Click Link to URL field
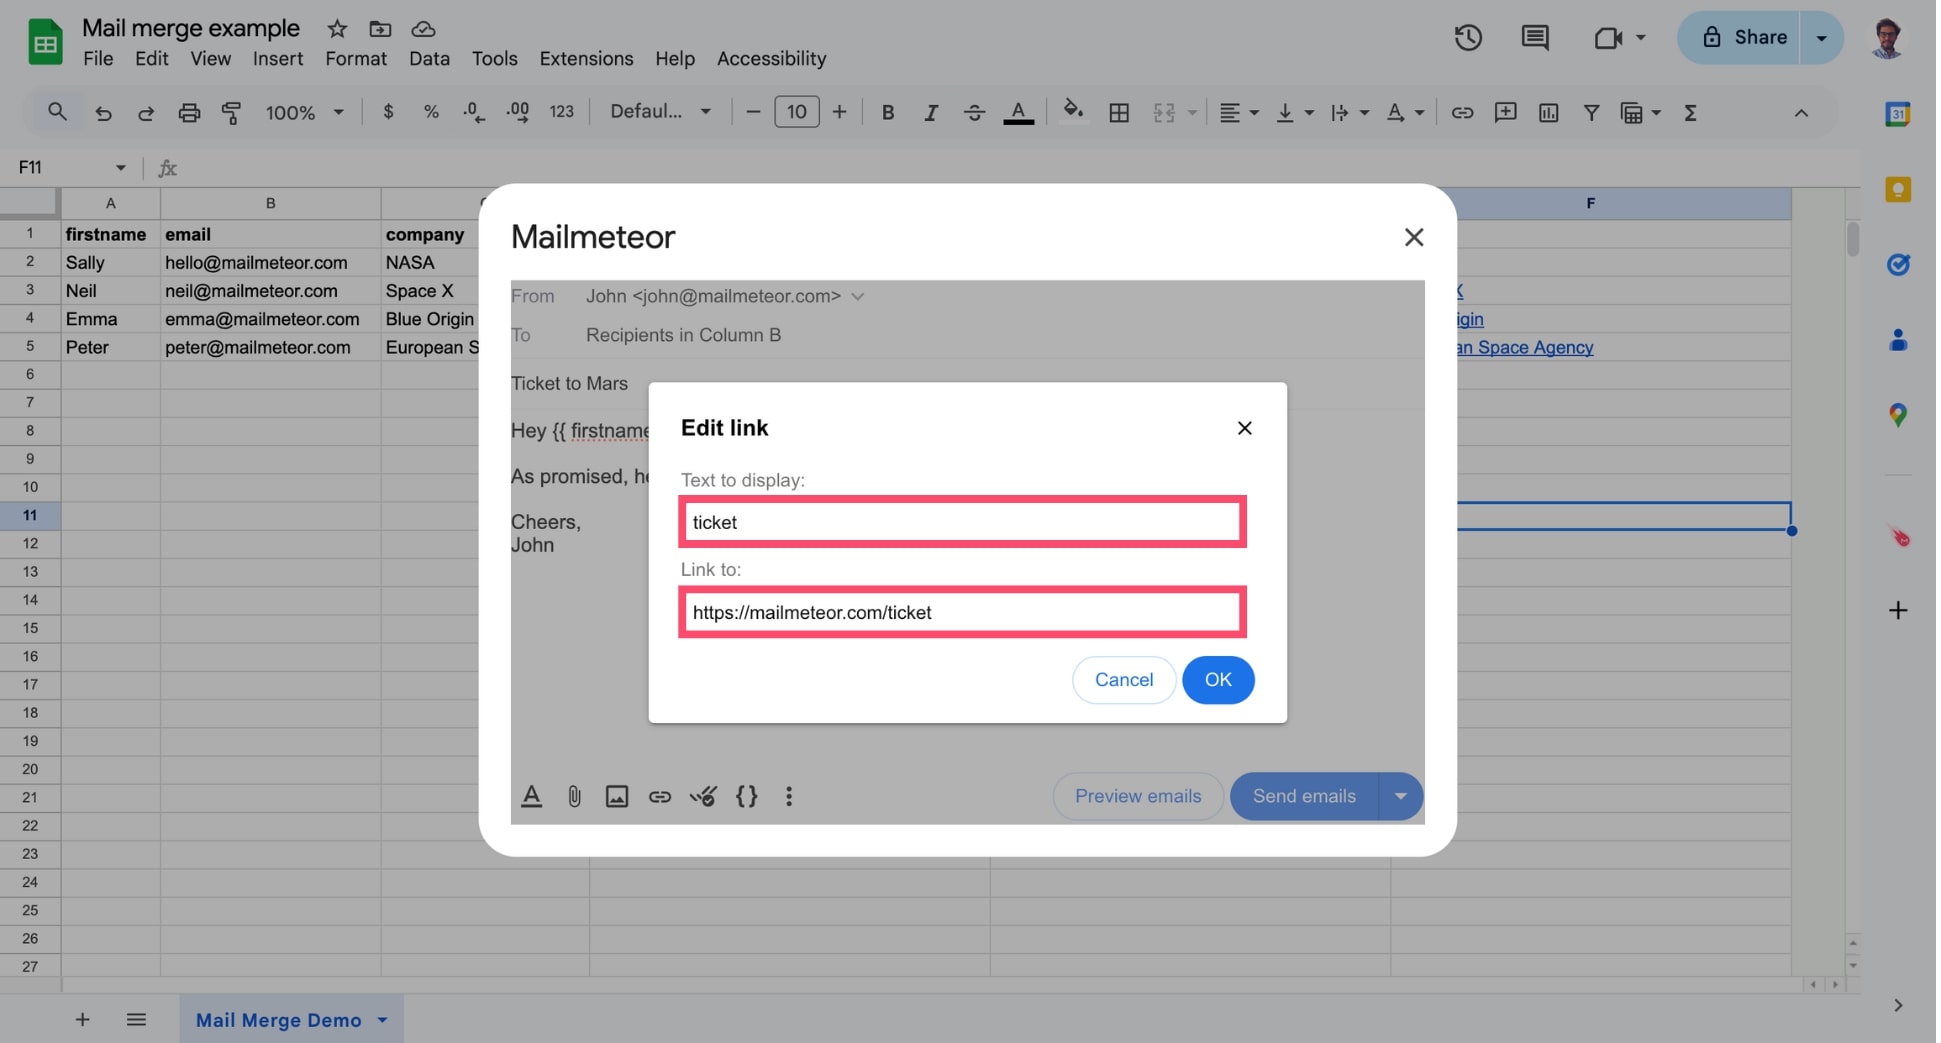The image size is (1941, 1043). tap(962, 612)
